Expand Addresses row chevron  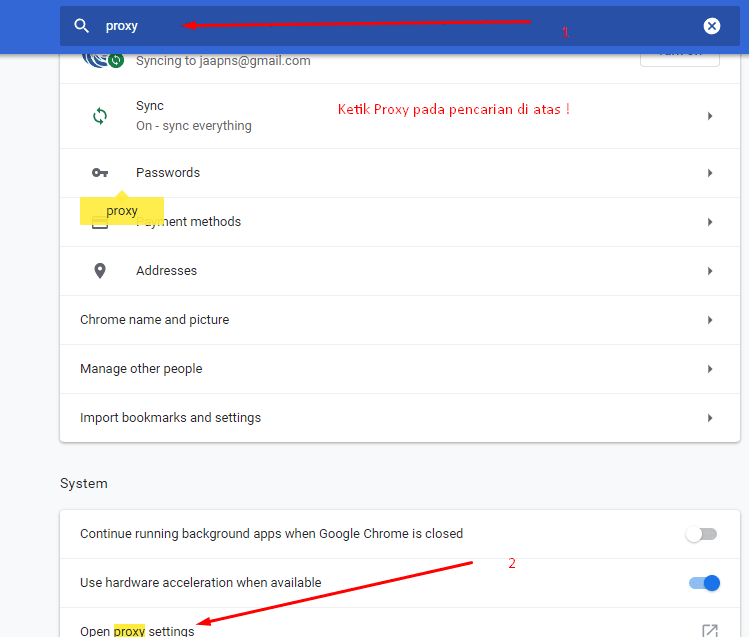[x=710, y=271]
